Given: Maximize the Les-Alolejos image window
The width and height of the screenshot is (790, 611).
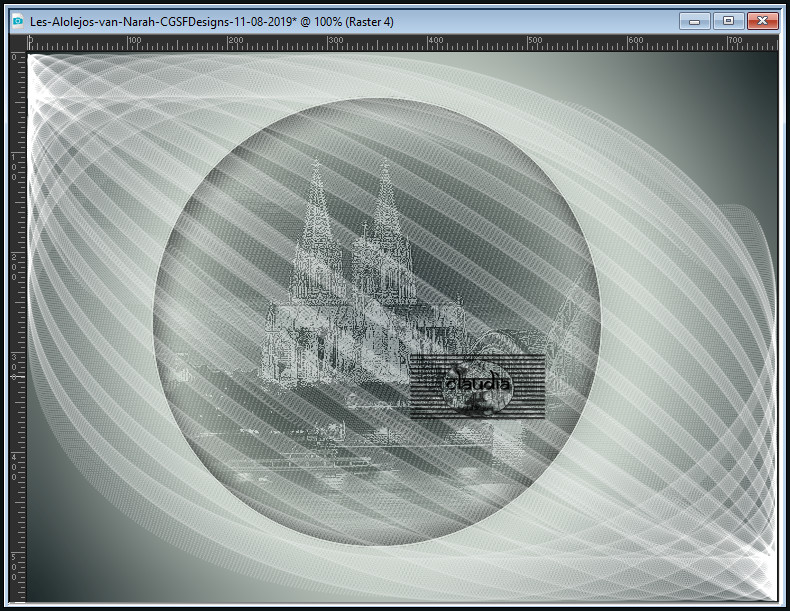Looking at the screenshot, I should [x=728, y=21].
